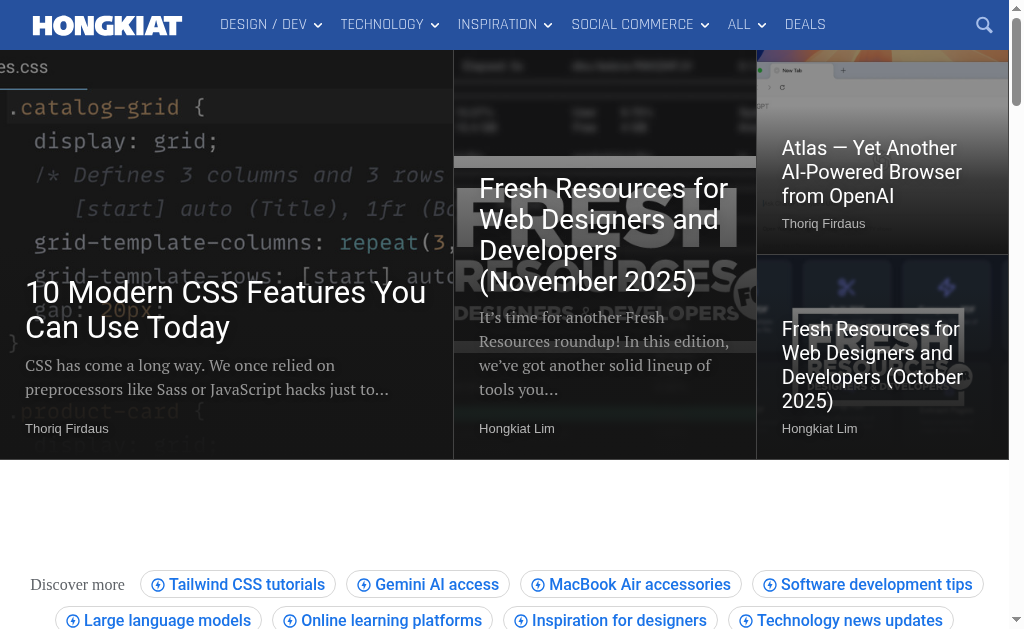Image resolution: width=1024 pixels, height=629 pixels.
Task: Read Atlas AI-Powered Browser article
Action: [x=871, y=172]
